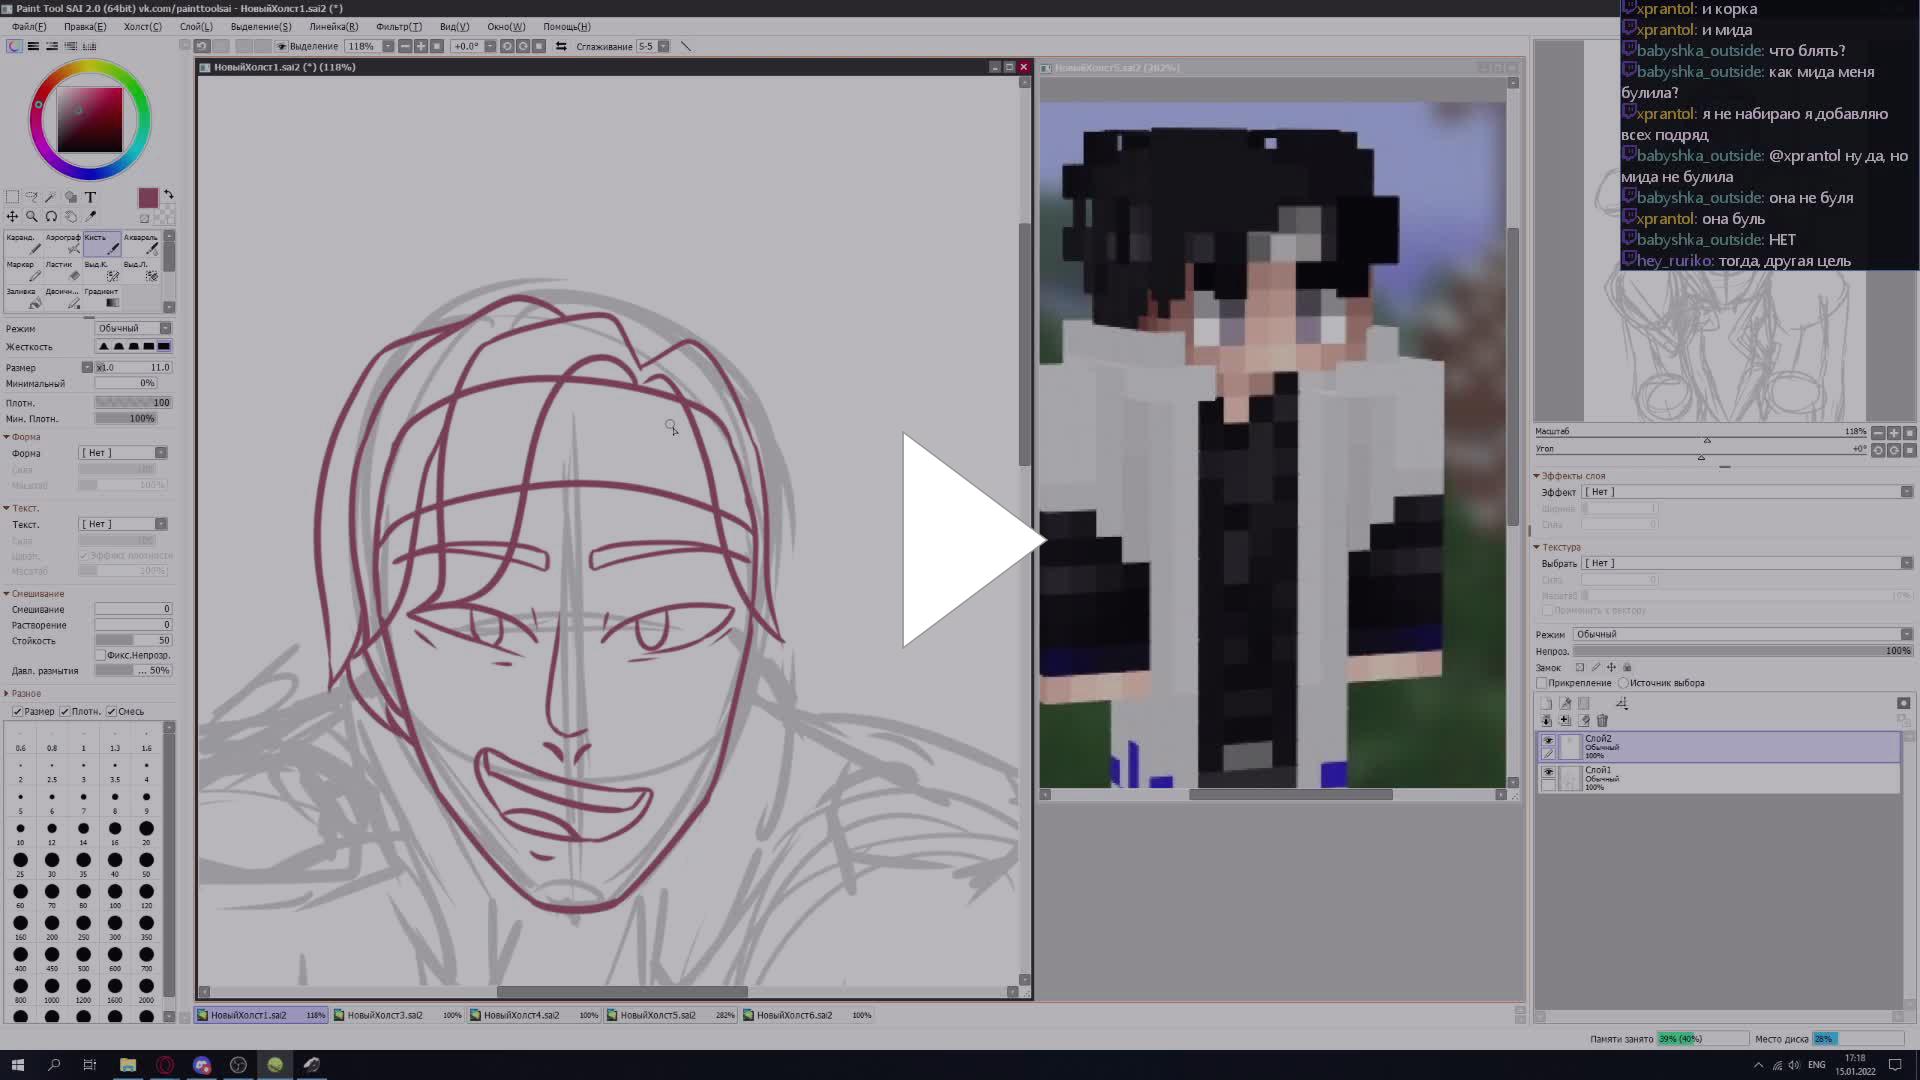The image size is (1920, 1080).
Task: Activate the eyedropper color picker tool
Action: pos(90,216)
